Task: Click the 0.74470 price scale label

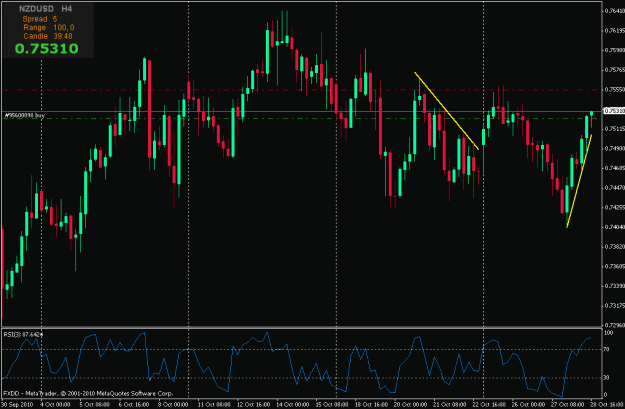Action: 614,187
